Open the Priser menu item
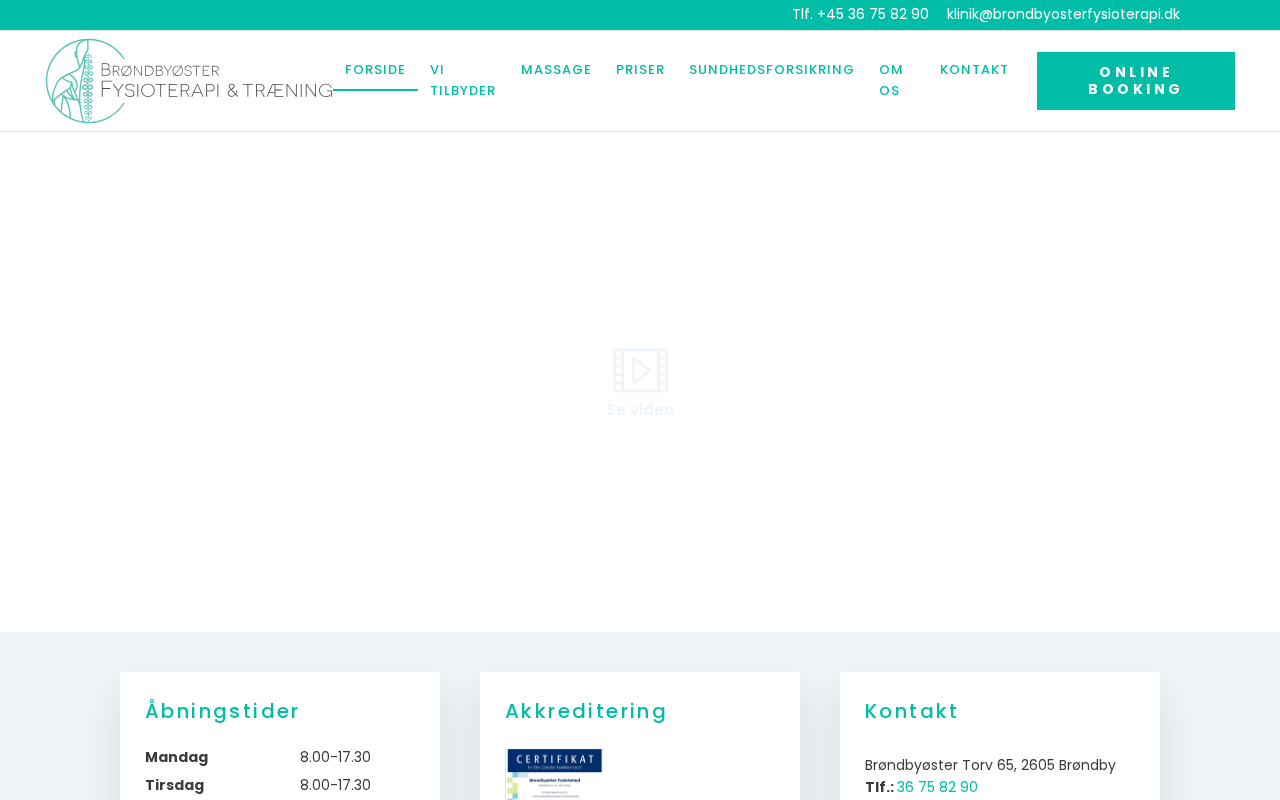This screenshot has height=800, width=1280. pos(640,70)
